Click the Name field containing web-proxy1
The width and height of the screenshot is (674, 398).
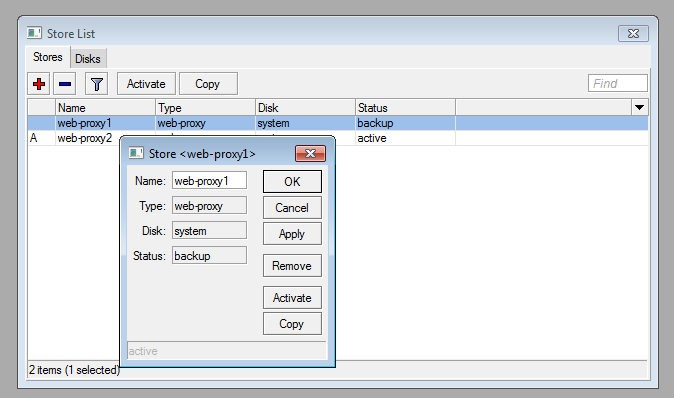209,181
